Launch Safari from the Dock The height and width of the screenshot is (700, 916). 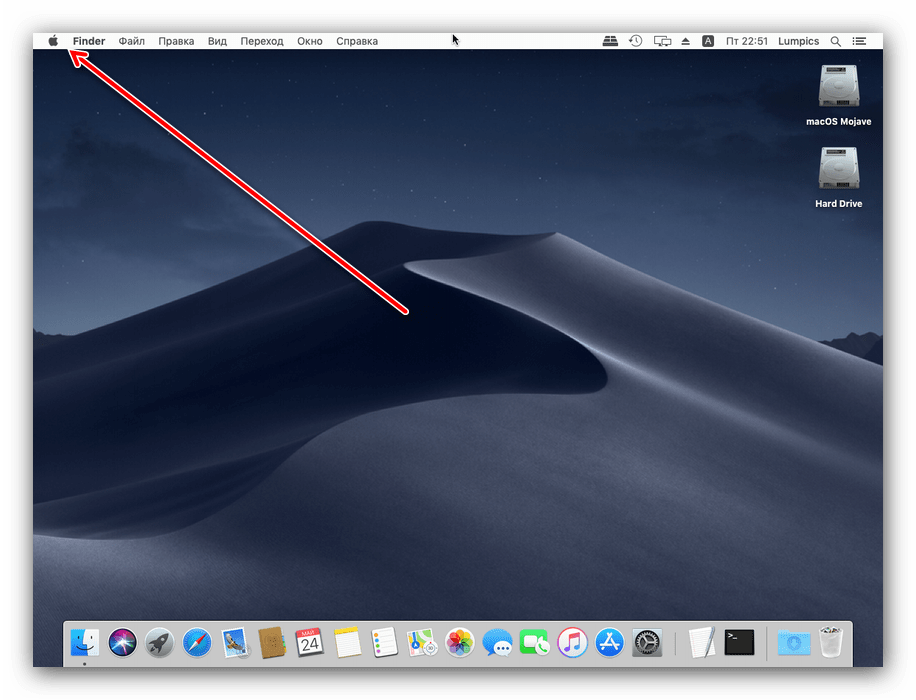click(197, 642)
